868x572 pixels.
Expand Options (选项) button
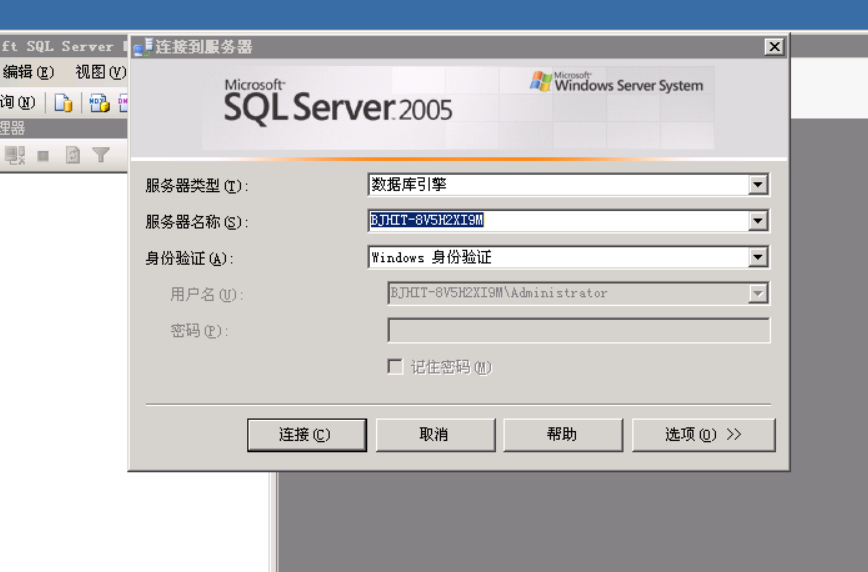click(x=703, y=435)
